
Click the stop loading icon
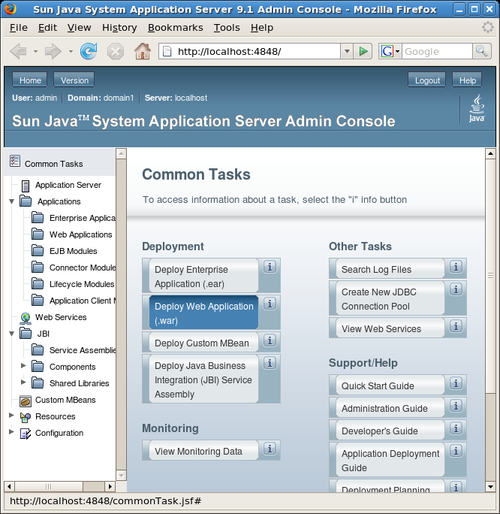point(115,52)
